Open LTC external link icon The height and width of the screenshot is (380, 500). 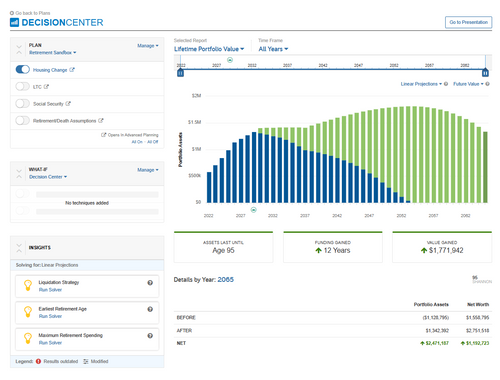(46, 87)
